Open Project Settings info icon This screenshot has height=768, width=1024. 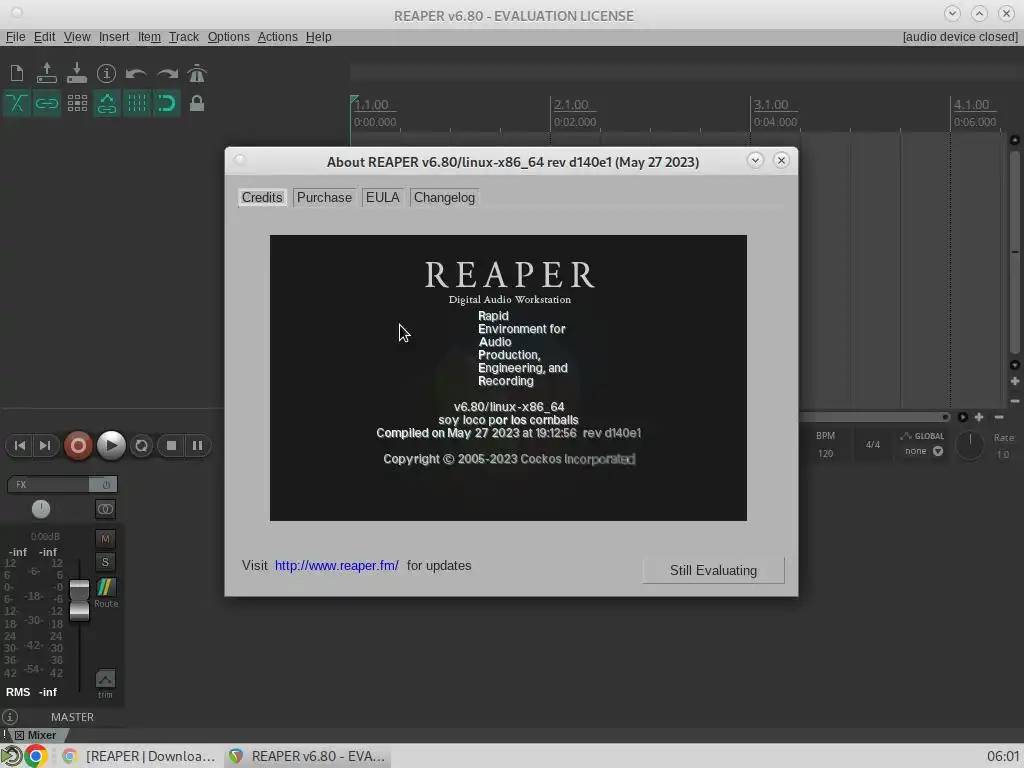[106, 73]
